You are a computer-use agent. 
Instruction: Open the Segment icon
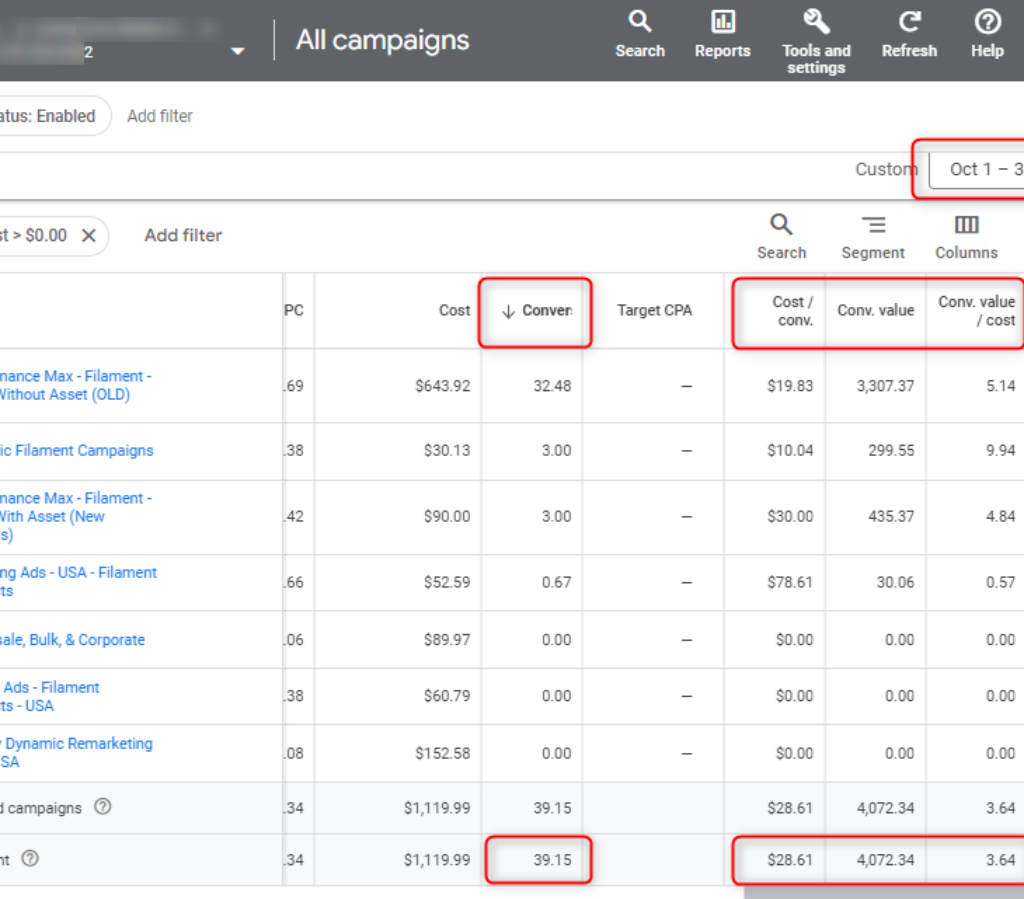pyautogui.click(x=873, y=226)
